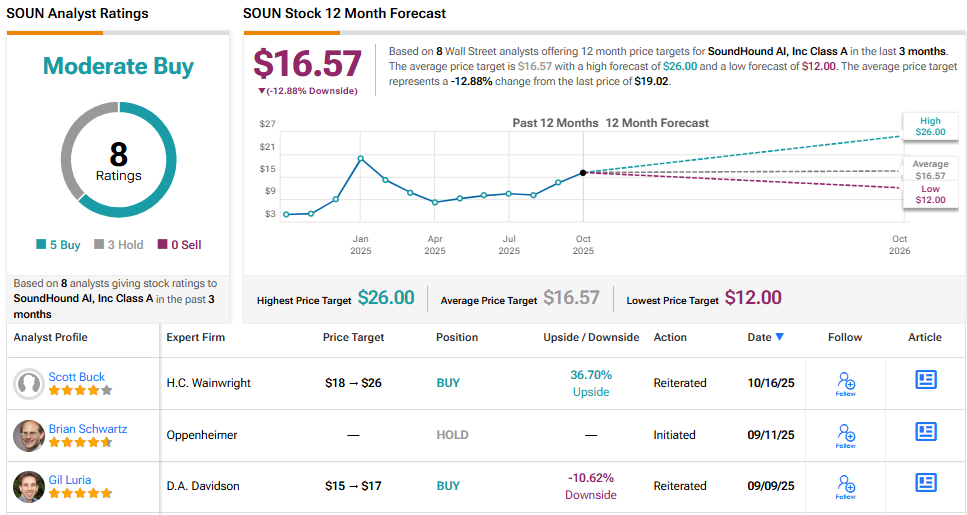Follow analyst Gil Luria
Screen dimensions: 967x515
(x=845, y=485)
